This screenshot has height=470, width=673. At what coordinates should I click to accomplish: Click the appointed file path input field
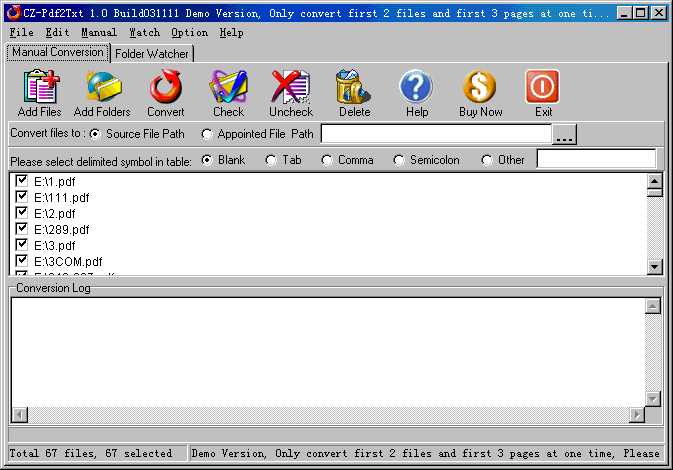(x=436, y=134)
